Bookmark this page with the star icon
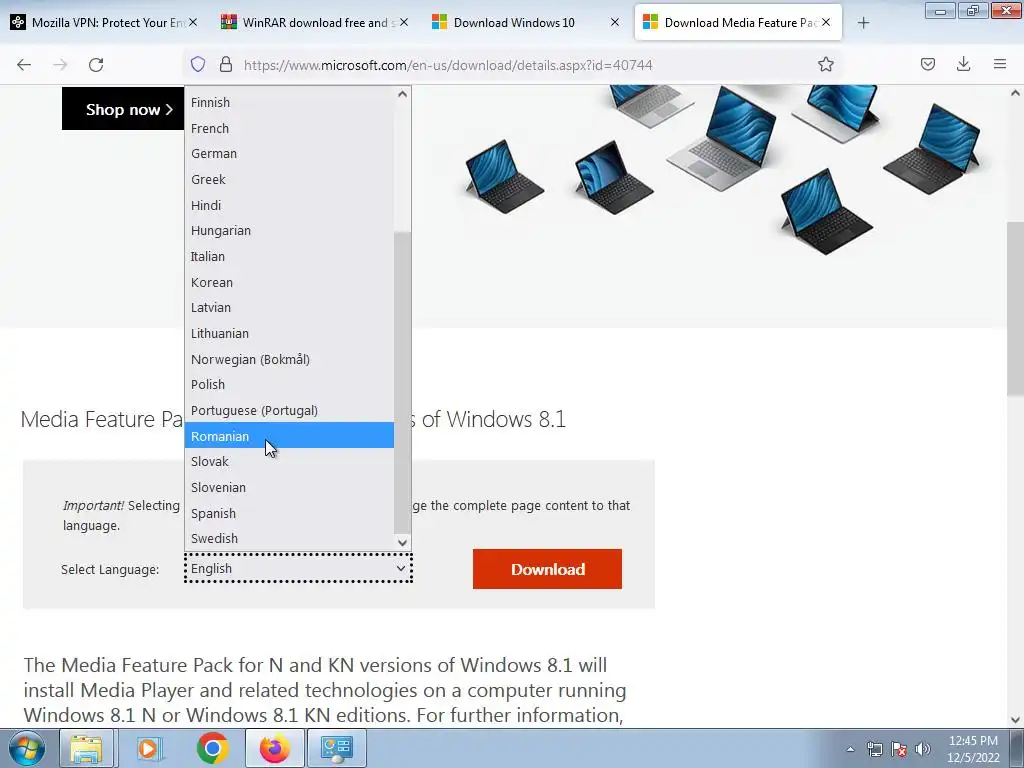 [x=825, y=64]
